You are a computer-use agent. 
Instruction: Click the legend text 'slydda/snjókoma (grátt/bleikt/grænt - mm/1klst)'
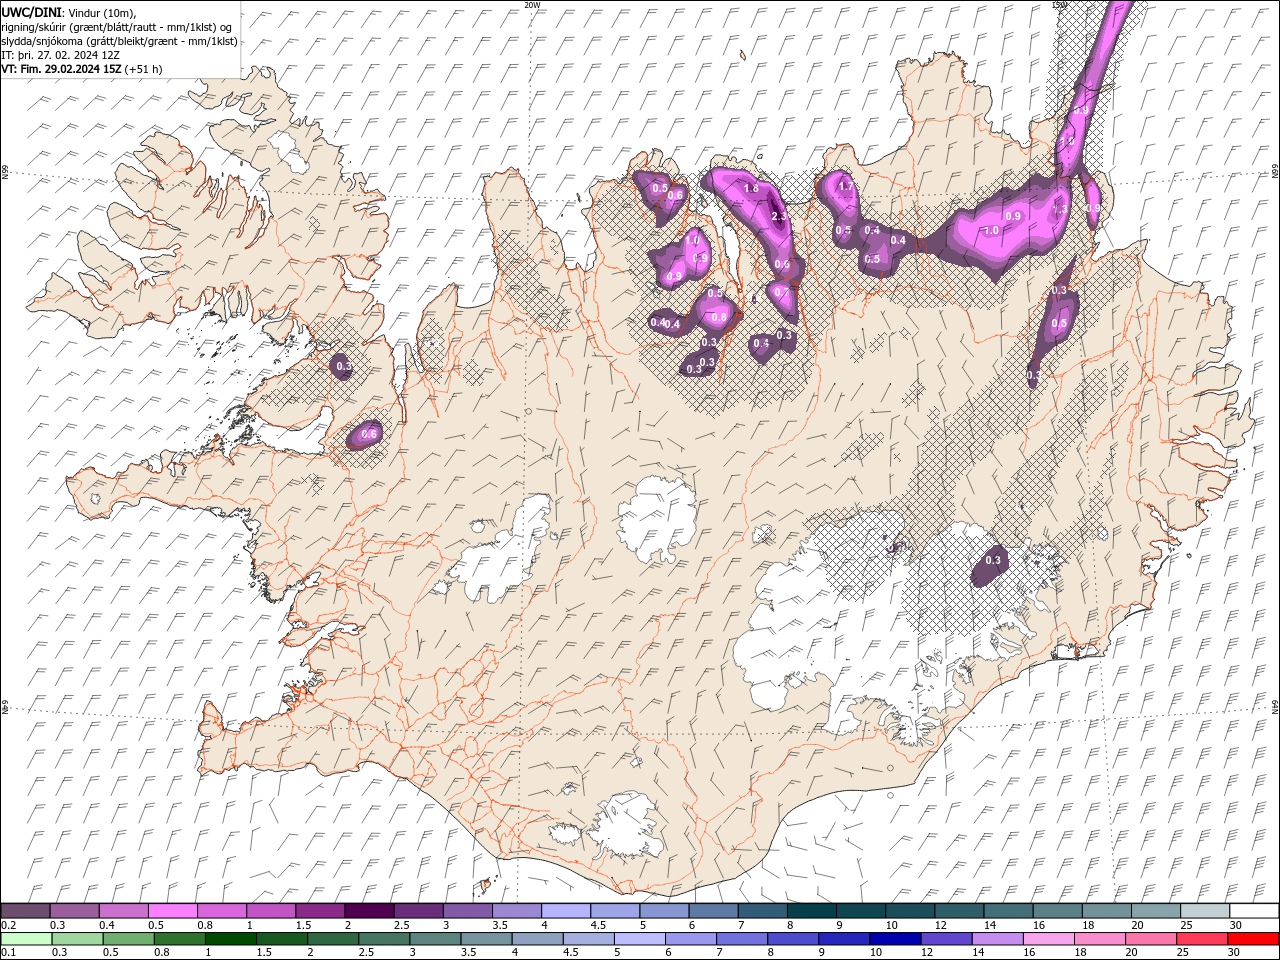(119, 41)
